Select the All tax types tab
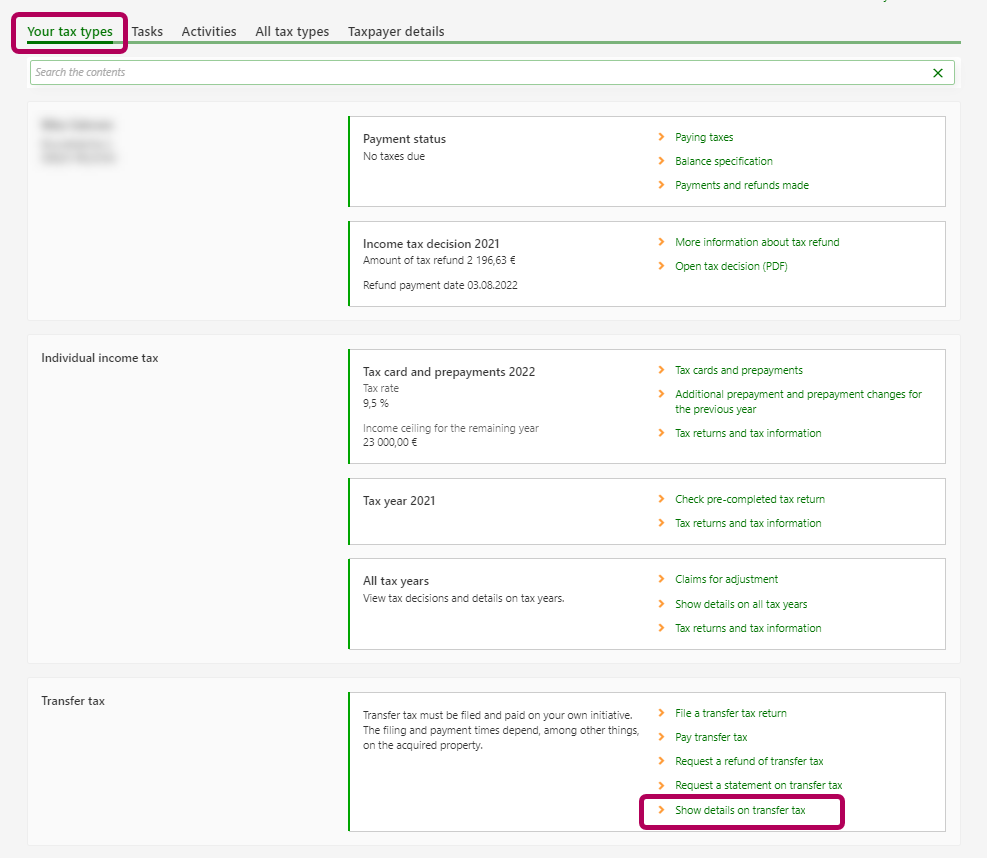 click(292, 32)
